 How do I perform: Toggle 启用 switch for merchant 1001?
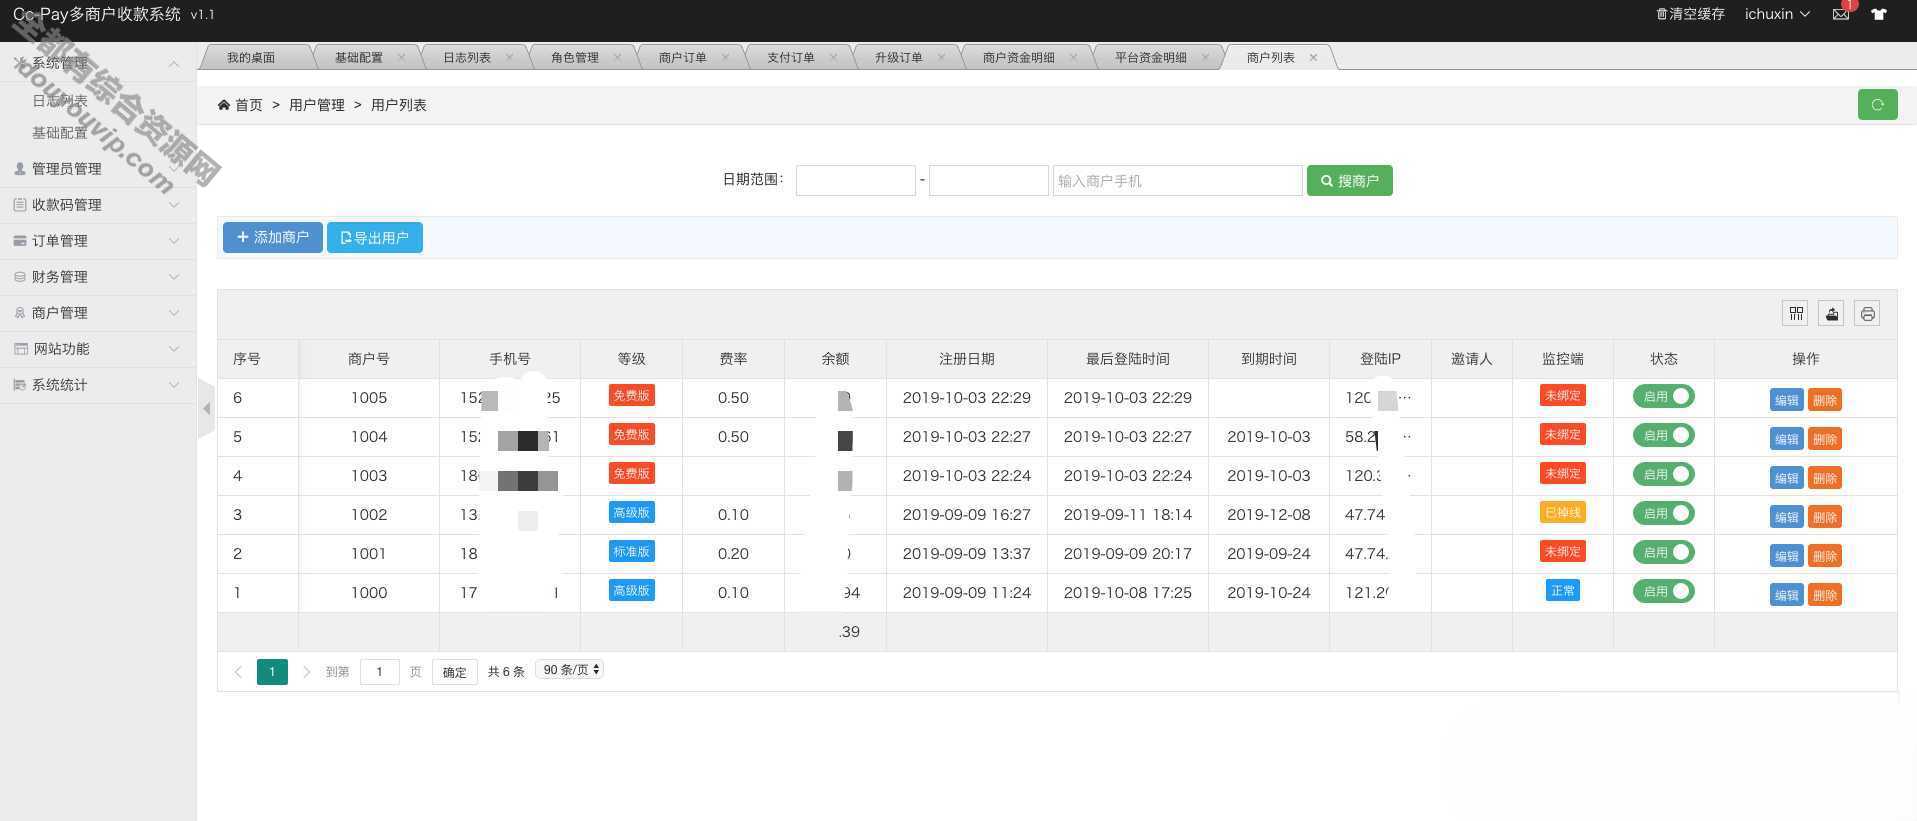(1663, 552)
